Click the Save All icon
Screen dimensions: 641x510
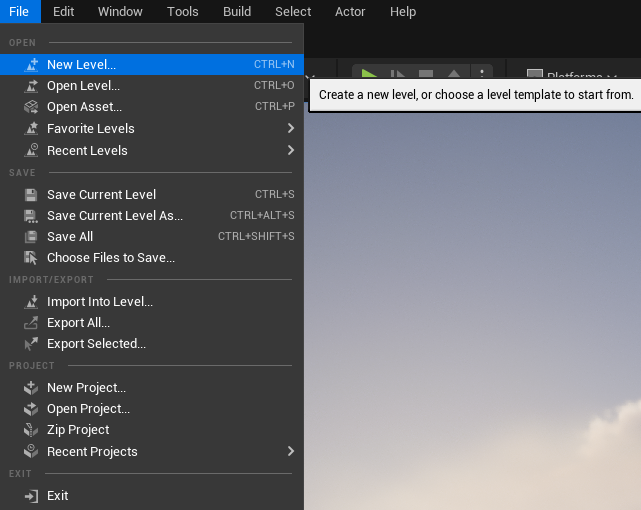point(31,237)
